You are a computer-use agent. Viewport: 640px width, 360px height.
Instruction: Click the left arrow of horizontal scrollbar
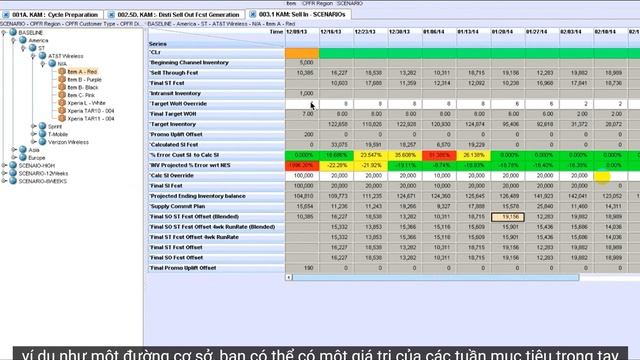pyautogui.click(x=289, y=278)
